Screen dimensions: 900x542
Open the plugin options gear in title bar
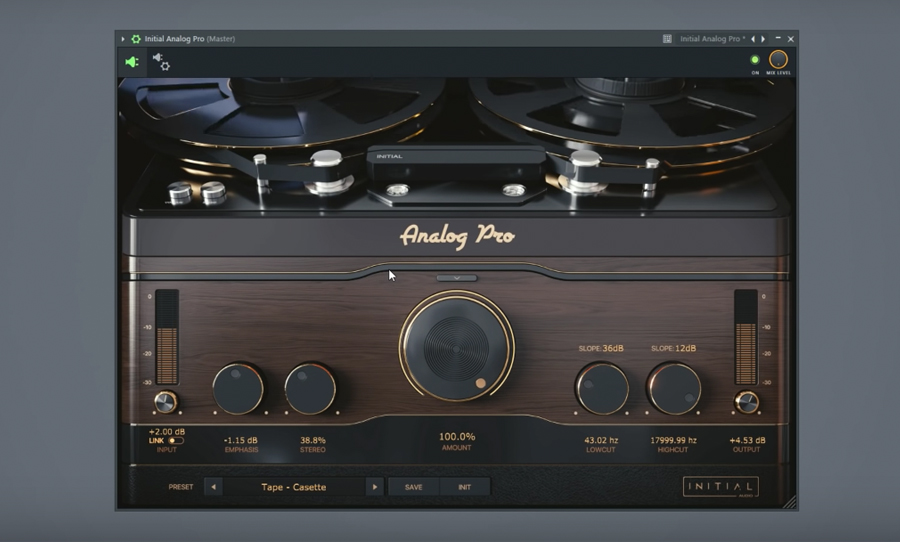point(136,39)
